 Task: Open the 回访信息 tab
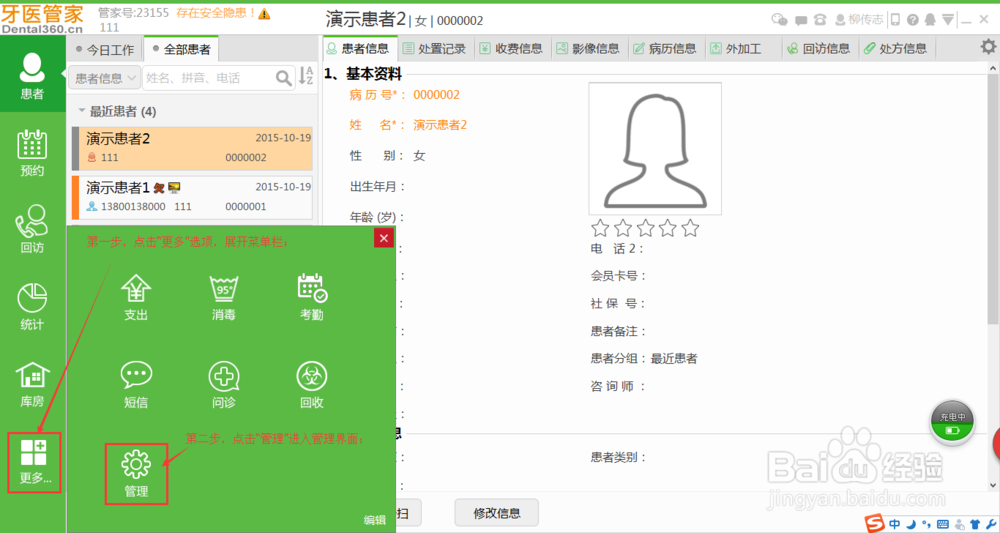point(819,48)
